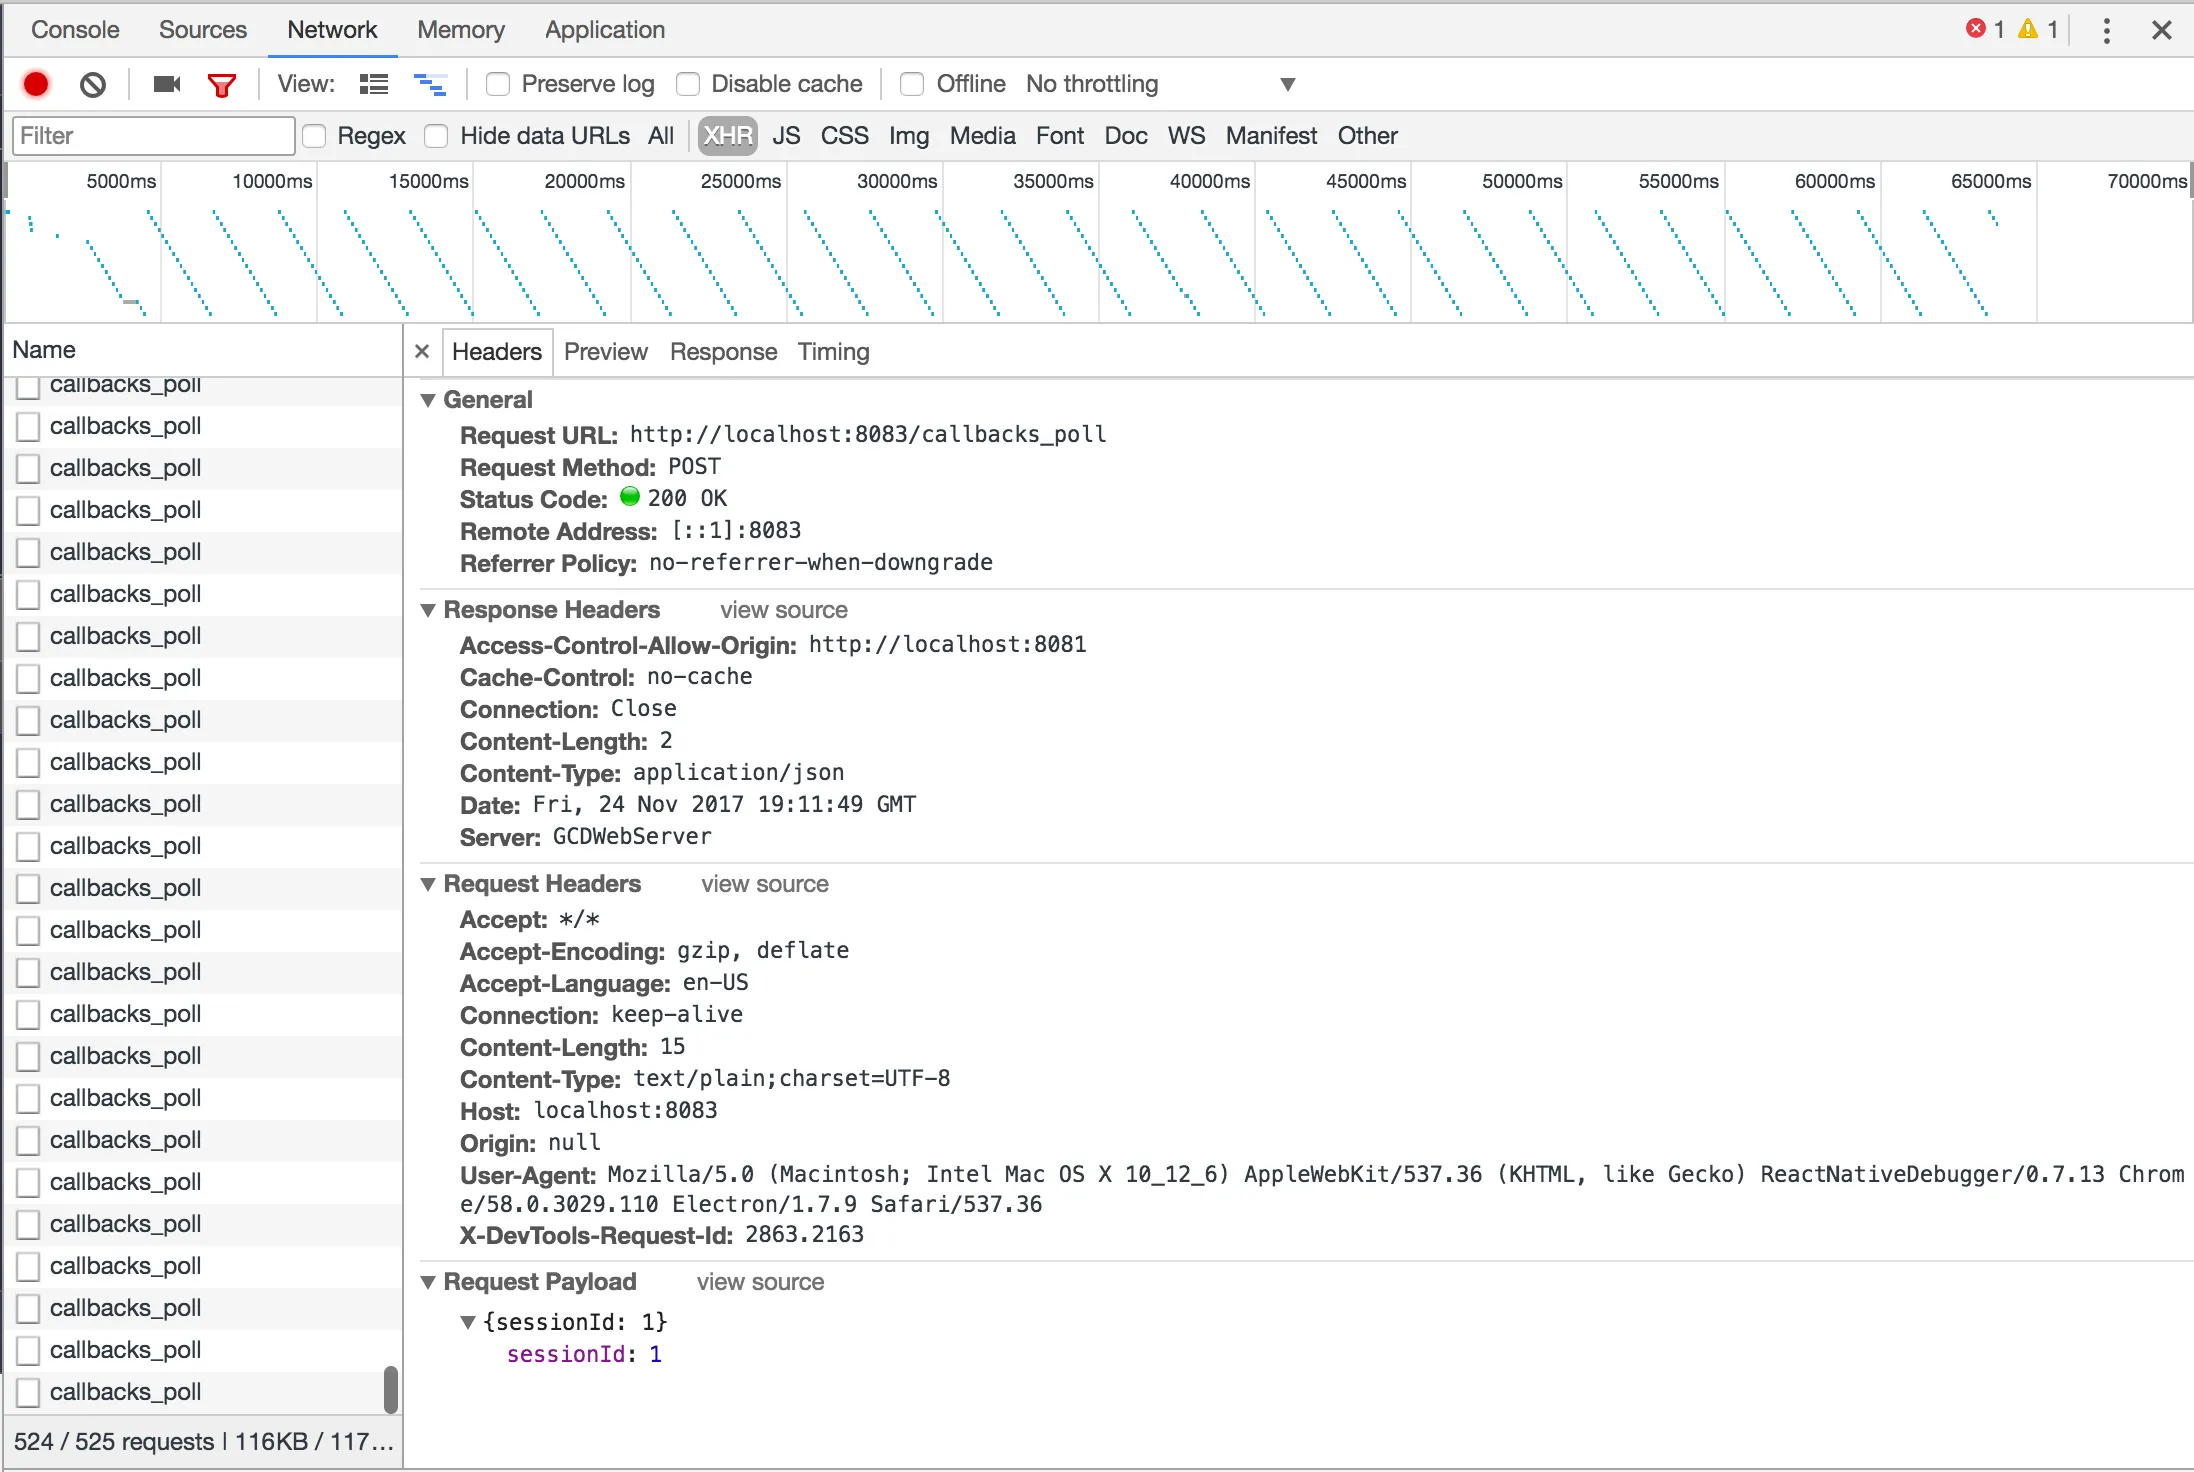Collapse the Response Headers section
Image resolution: width=2194 pixels, height=1472 pixels.
click(428, 610)
